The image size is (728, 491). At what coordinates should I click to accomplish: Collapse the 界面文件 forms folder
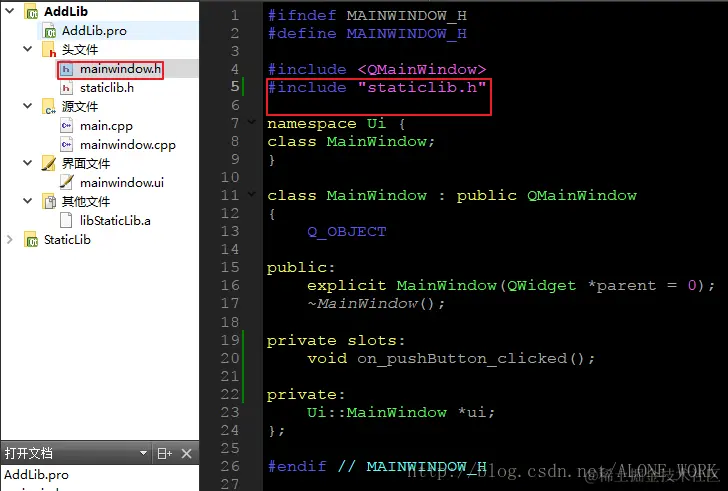pyautogui.click(x=28, y=162)
